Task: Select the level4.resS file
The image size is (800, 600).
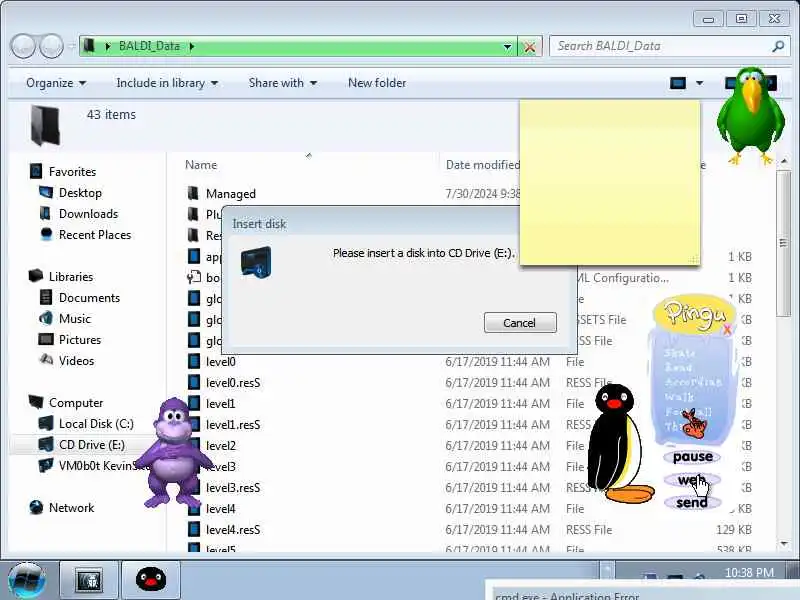Action: (233, 530)
